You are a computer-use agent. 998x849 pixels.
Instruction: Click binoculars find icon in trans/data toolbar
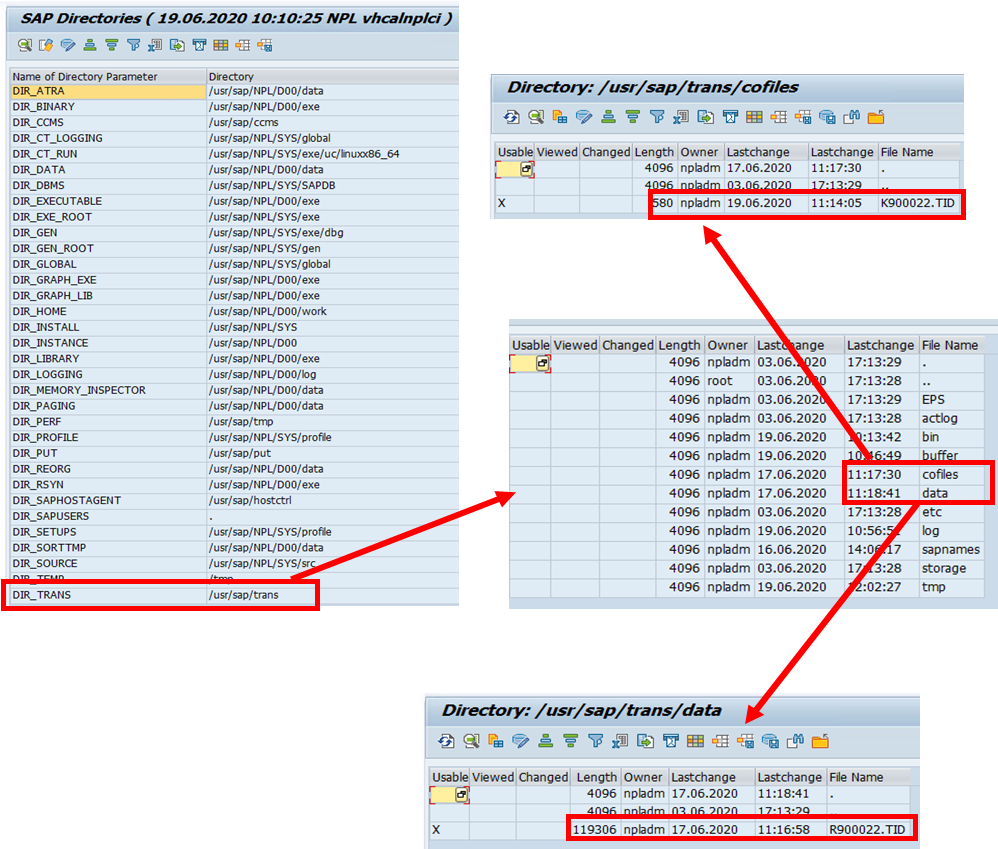[796, 741]
